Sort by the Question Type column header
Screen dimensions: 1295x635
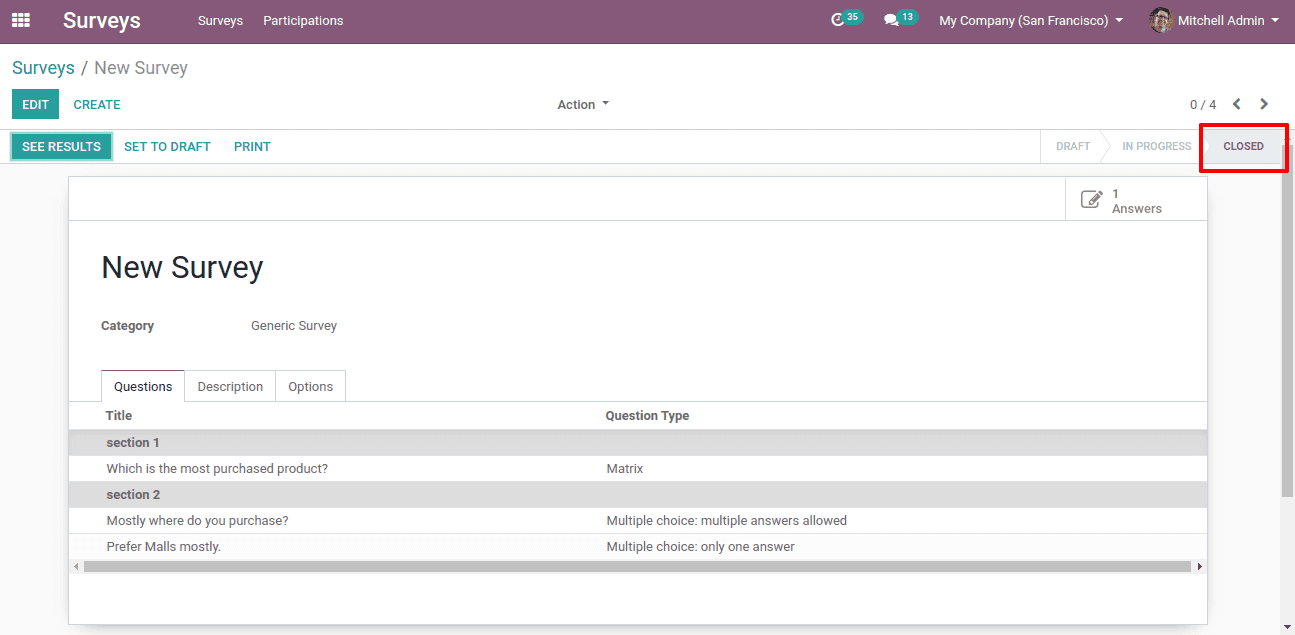click(647, 415)
